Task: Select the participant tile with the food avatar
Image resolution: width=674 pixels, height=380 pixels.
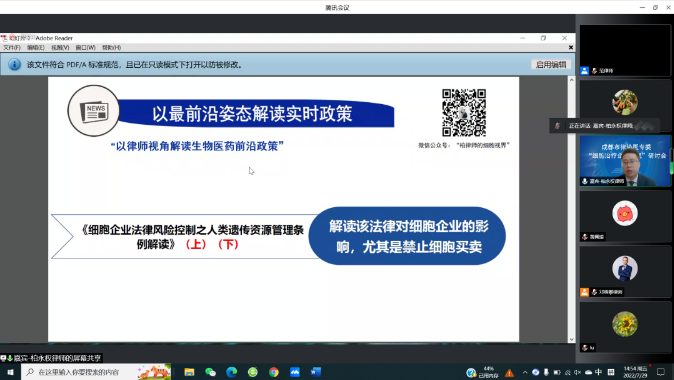Action: (x=625, y=105)
